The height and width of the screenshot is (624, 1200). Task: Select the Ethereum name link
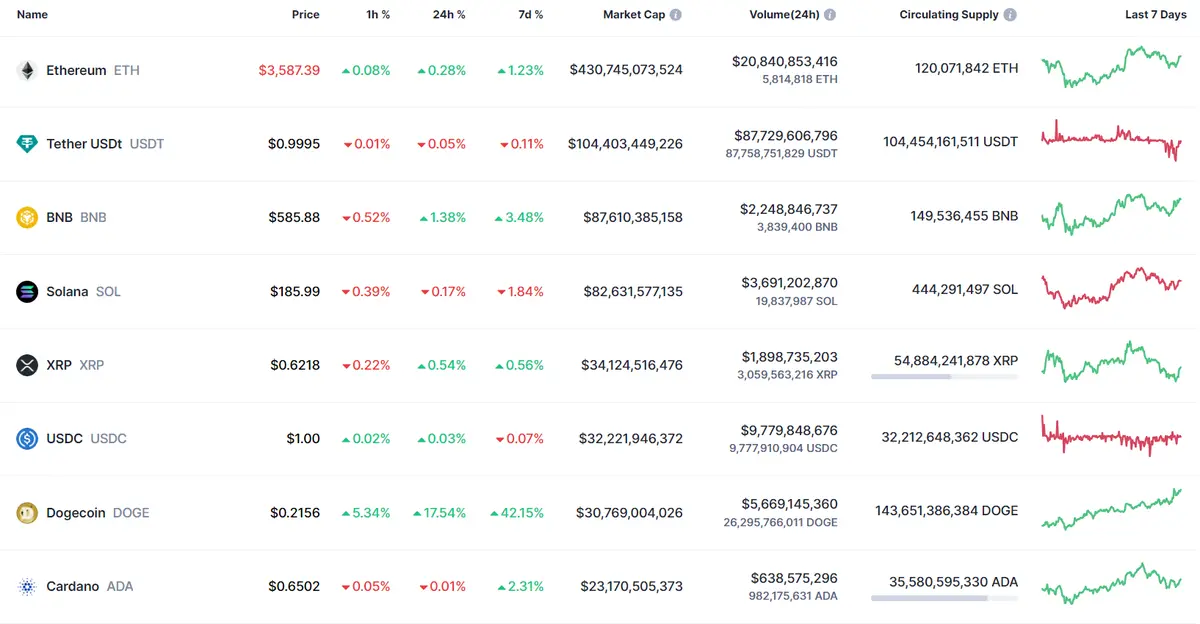[76, 70]
